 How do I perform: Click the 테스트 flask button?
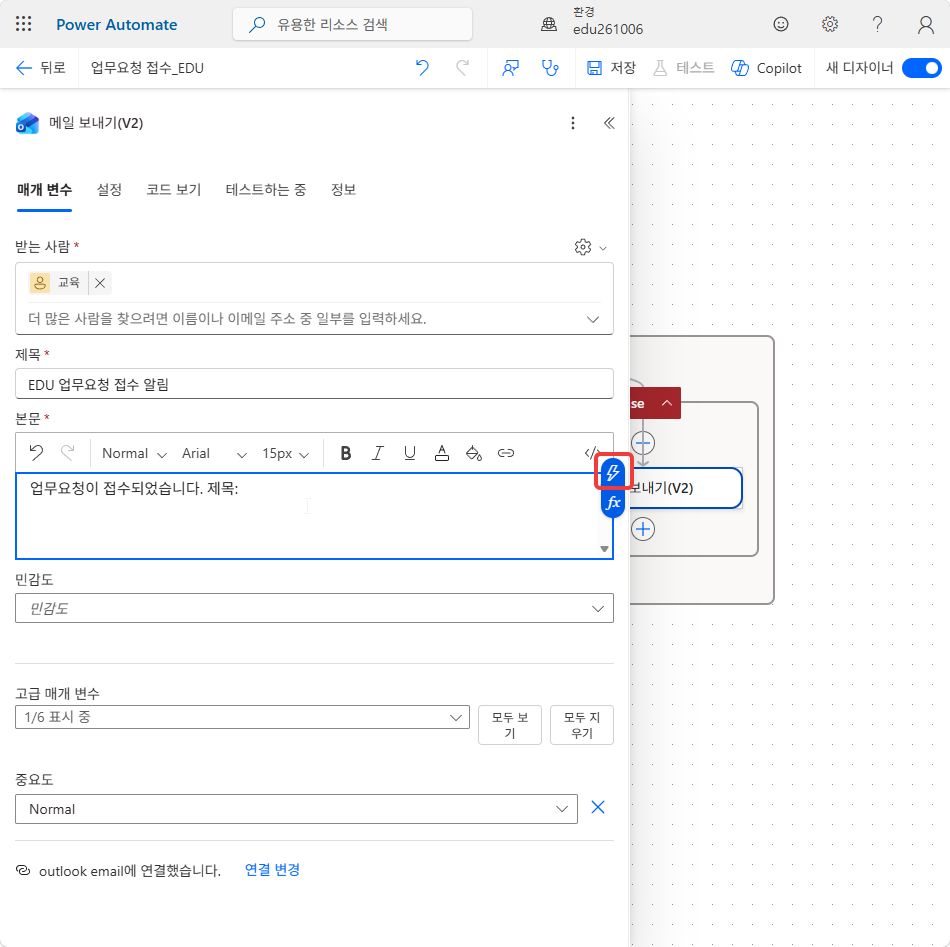point(683,68)
